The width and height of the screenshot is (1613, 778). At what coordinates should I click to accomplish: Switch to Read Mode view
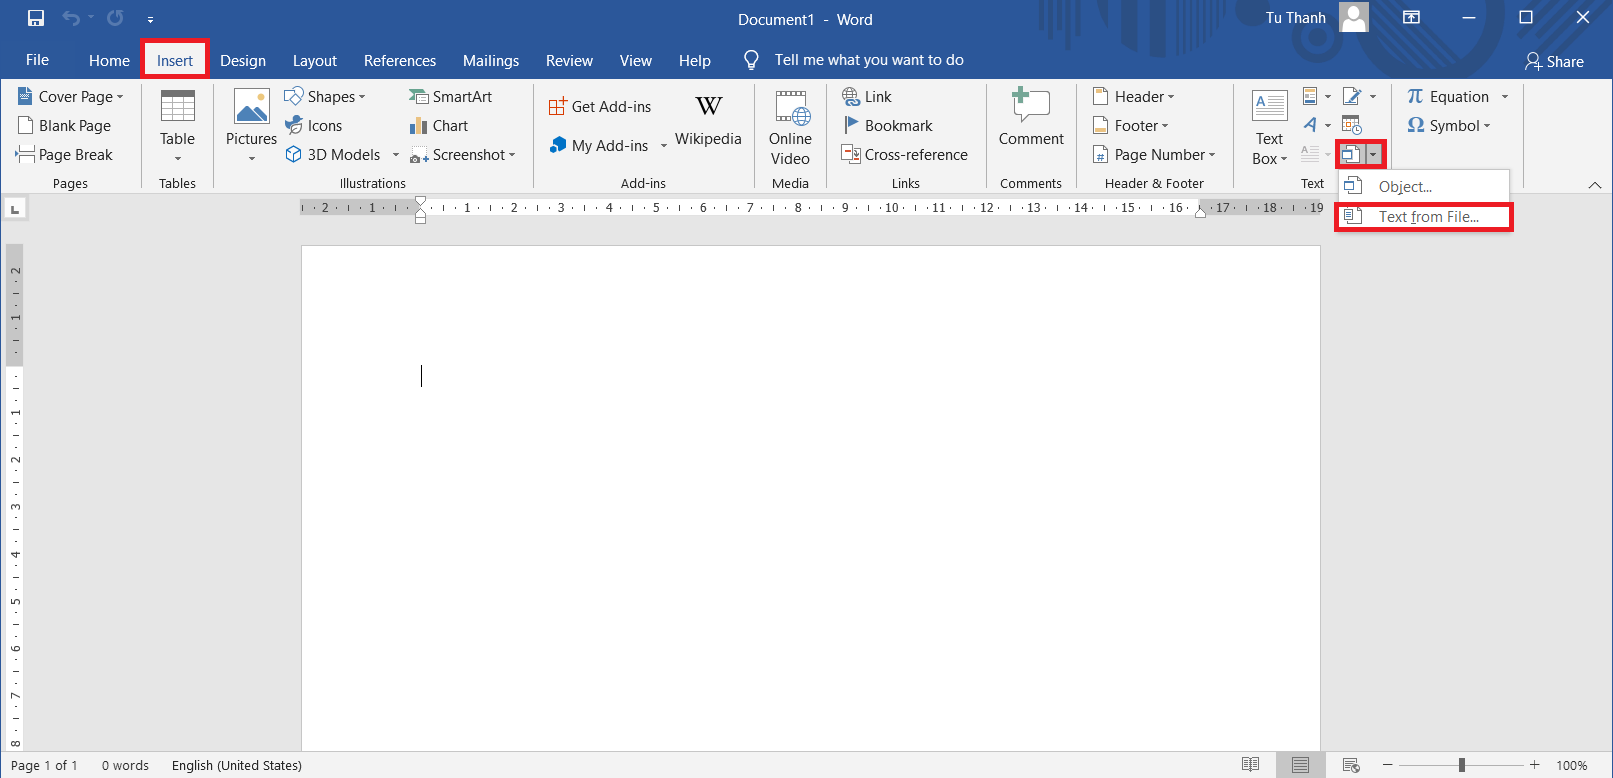click(1250, 765)
